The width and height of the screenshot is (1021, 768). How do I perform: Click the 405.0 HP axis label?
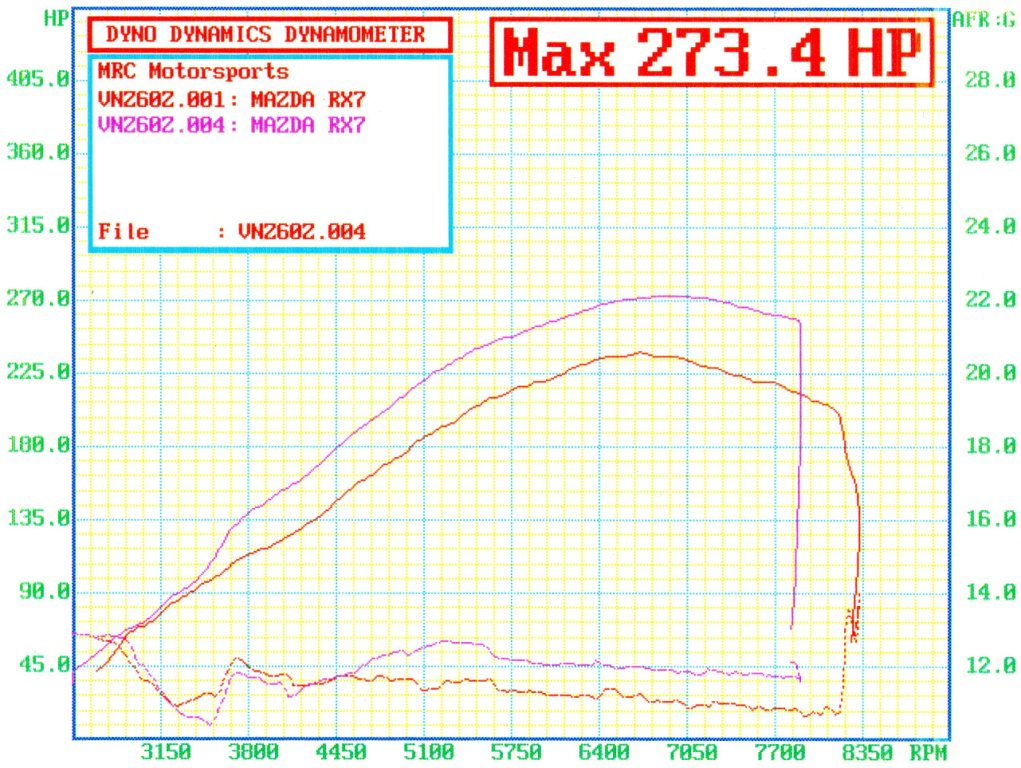click(38, 79)
